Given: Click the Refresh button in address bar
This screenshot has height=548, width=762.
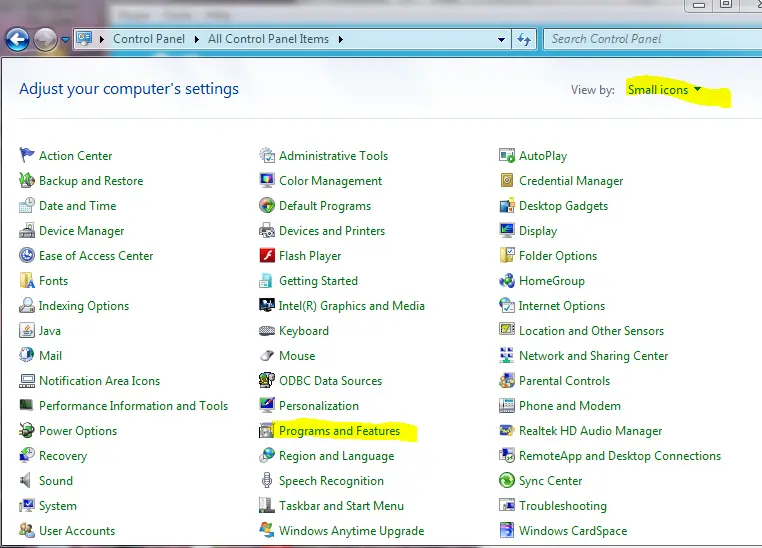Looking at the screenshot, I should (524, 39).
